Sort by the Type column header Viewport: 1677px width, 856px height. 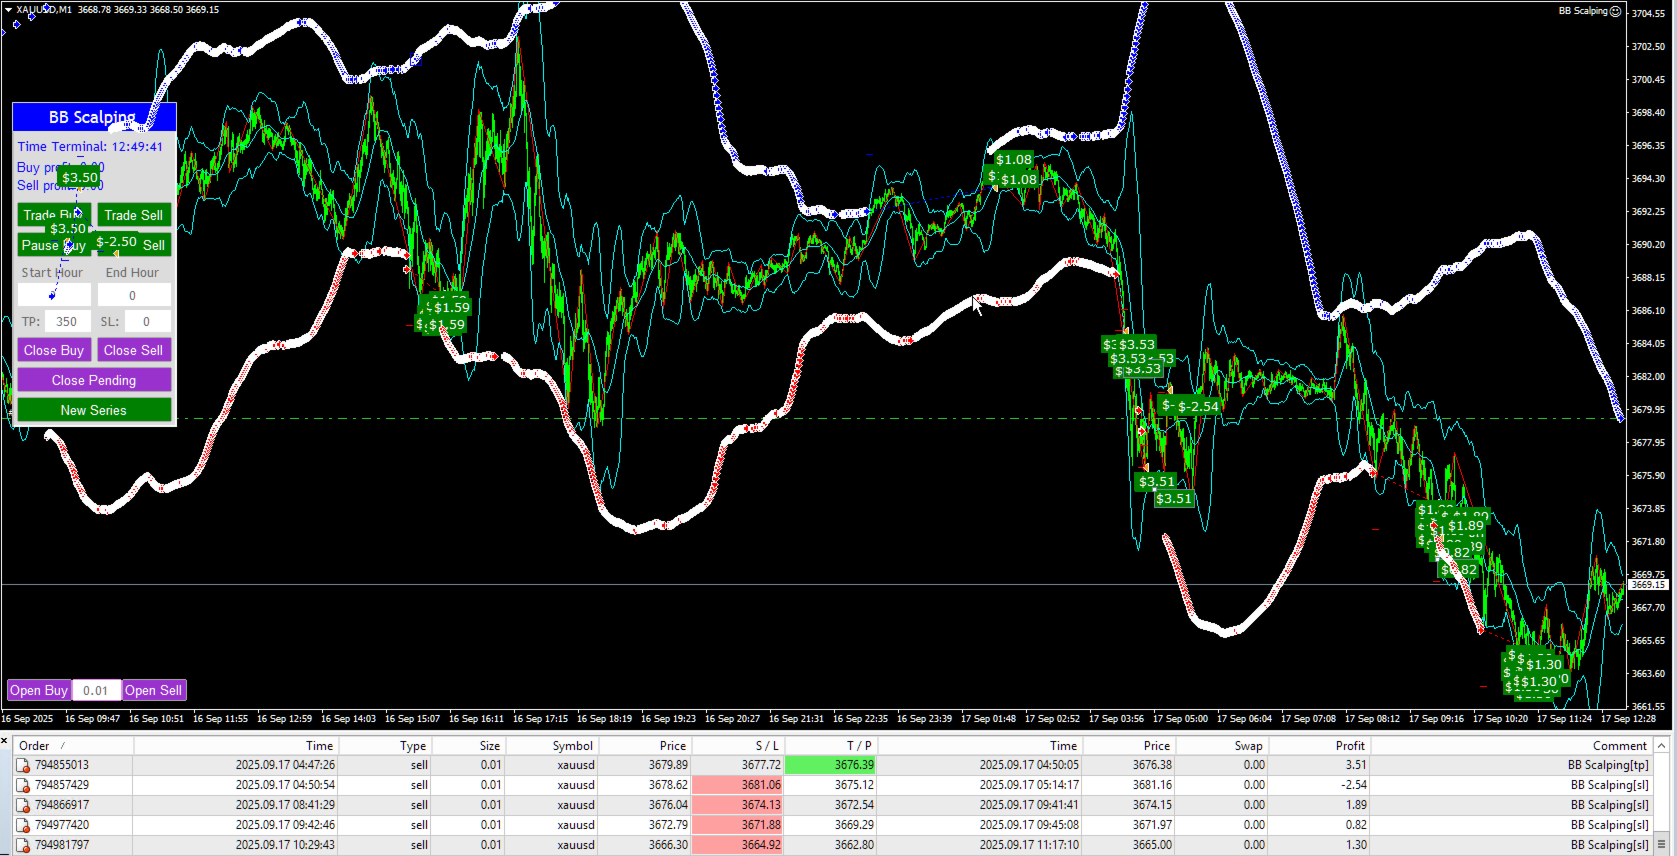[x=383, y=746]
